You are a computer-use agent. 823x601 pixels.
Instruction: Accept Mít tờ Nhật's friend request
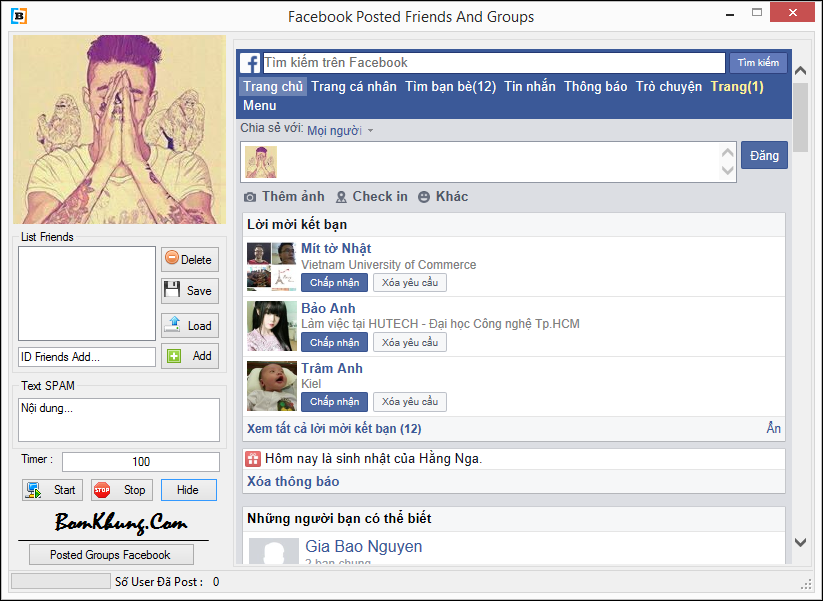coord(334,282)
